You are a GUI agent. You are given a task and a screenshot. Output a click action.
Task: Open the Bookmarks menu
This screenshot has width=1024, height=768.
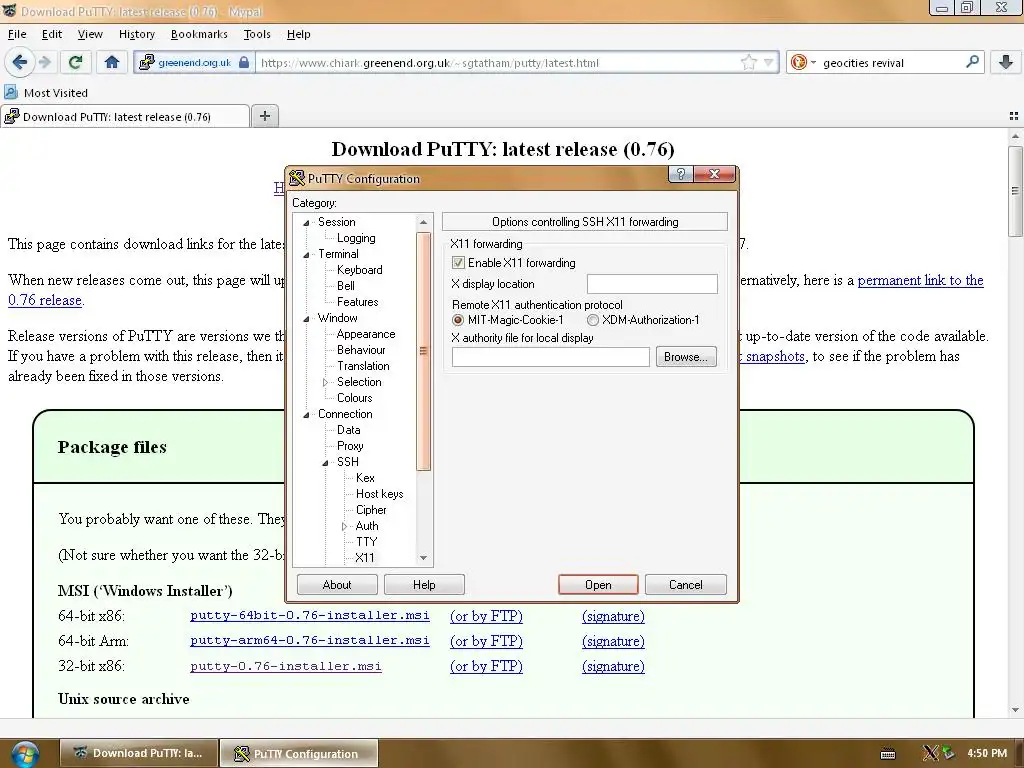pos(199,34)
